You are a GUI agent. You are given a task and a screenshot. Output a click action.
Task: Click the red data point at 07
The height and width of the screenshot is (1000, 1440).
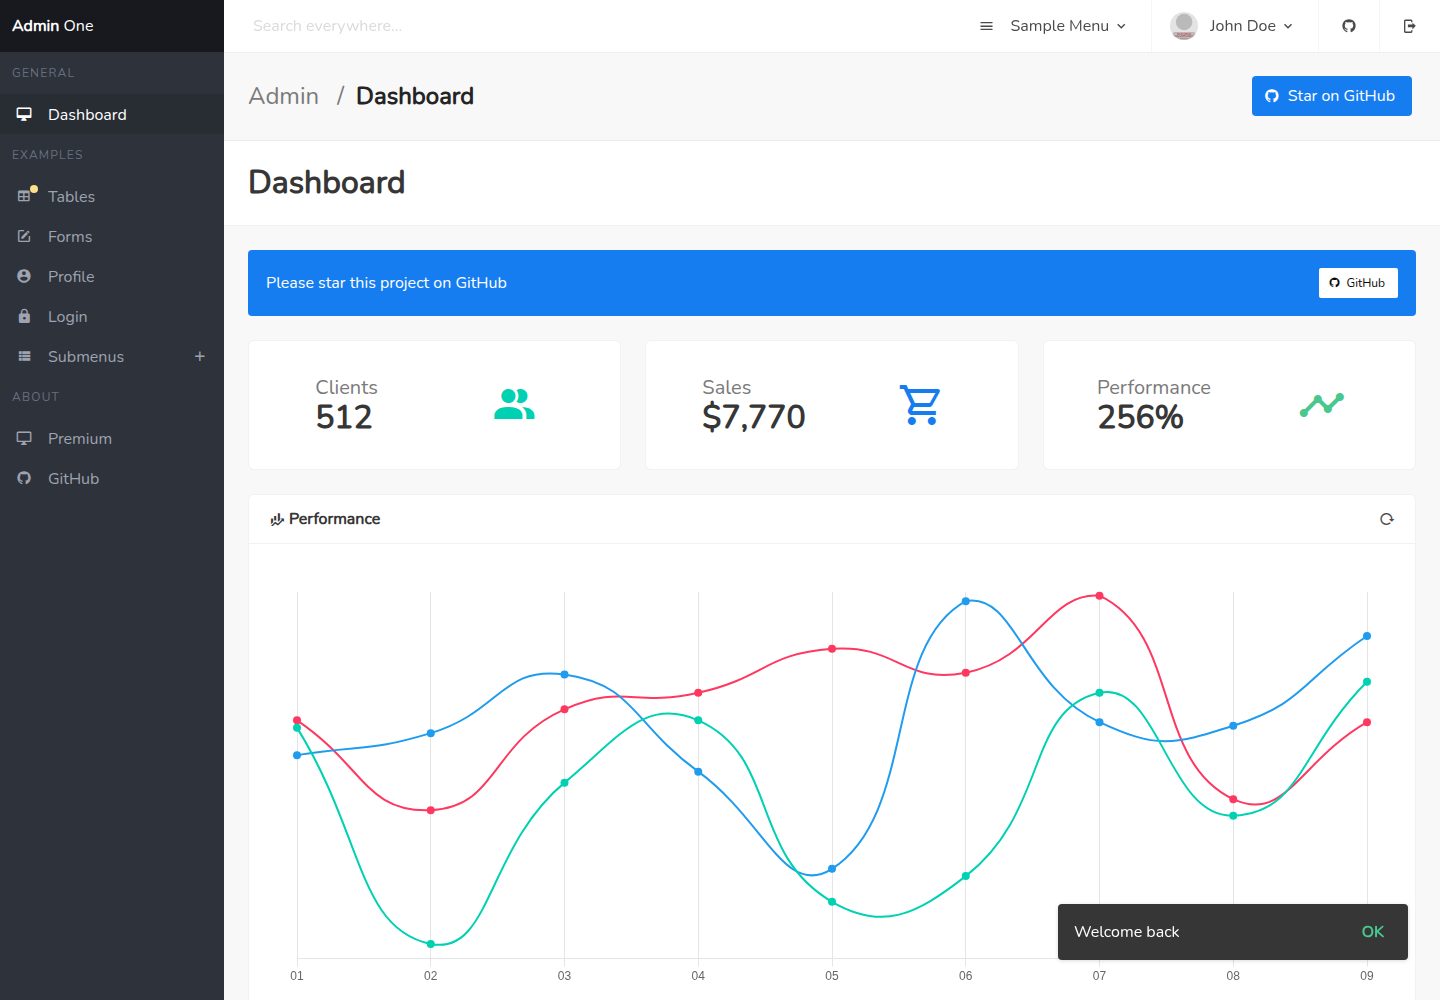pyautogui.click(x=1099, y=596)
